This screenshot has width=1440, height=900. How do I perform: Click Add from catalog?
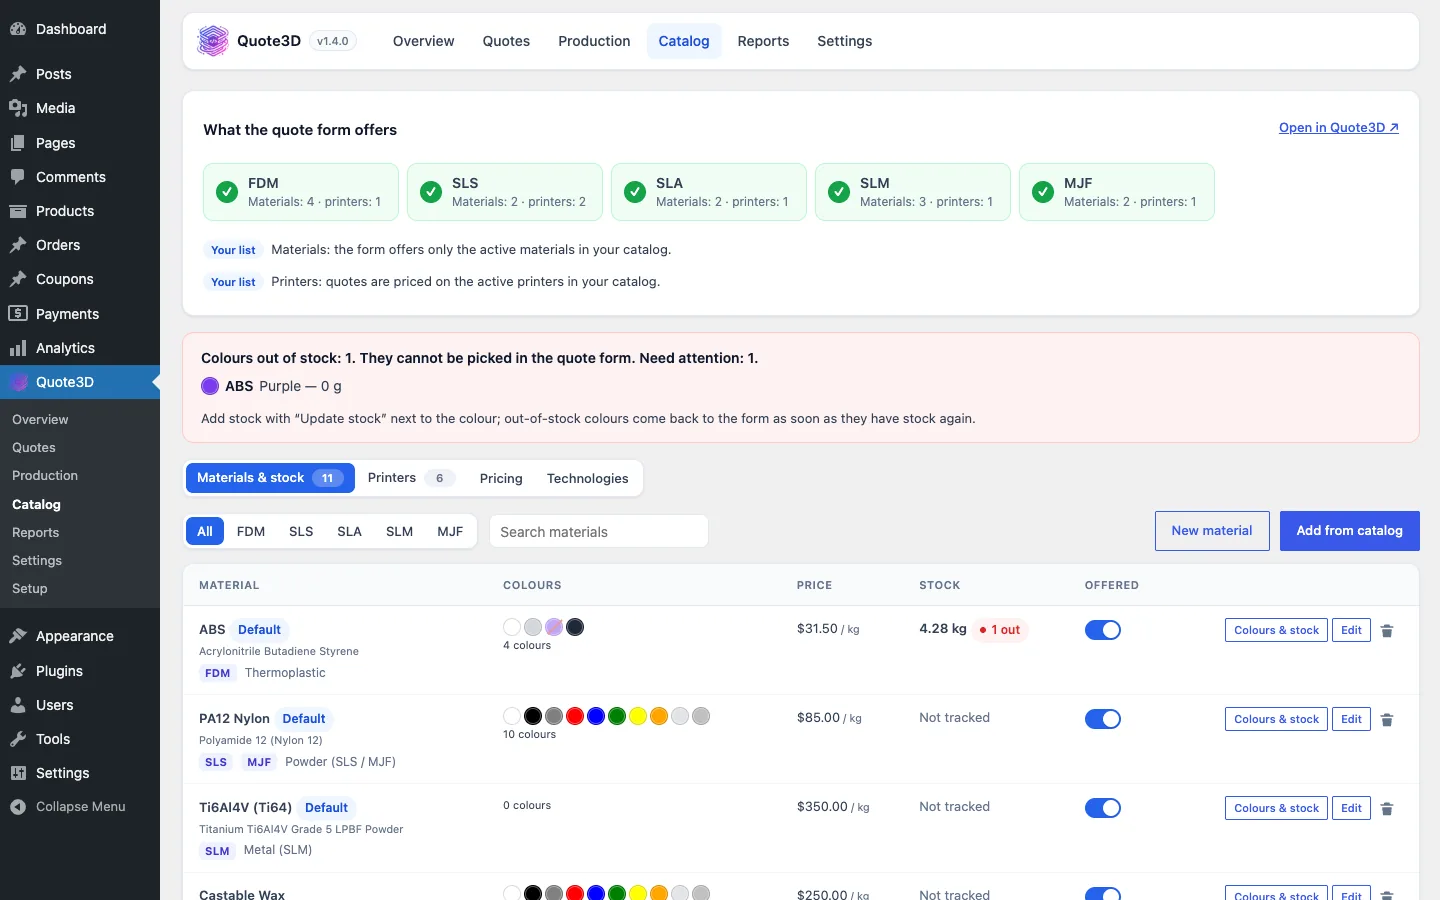pyautogui.click(x=1349, y=531)
